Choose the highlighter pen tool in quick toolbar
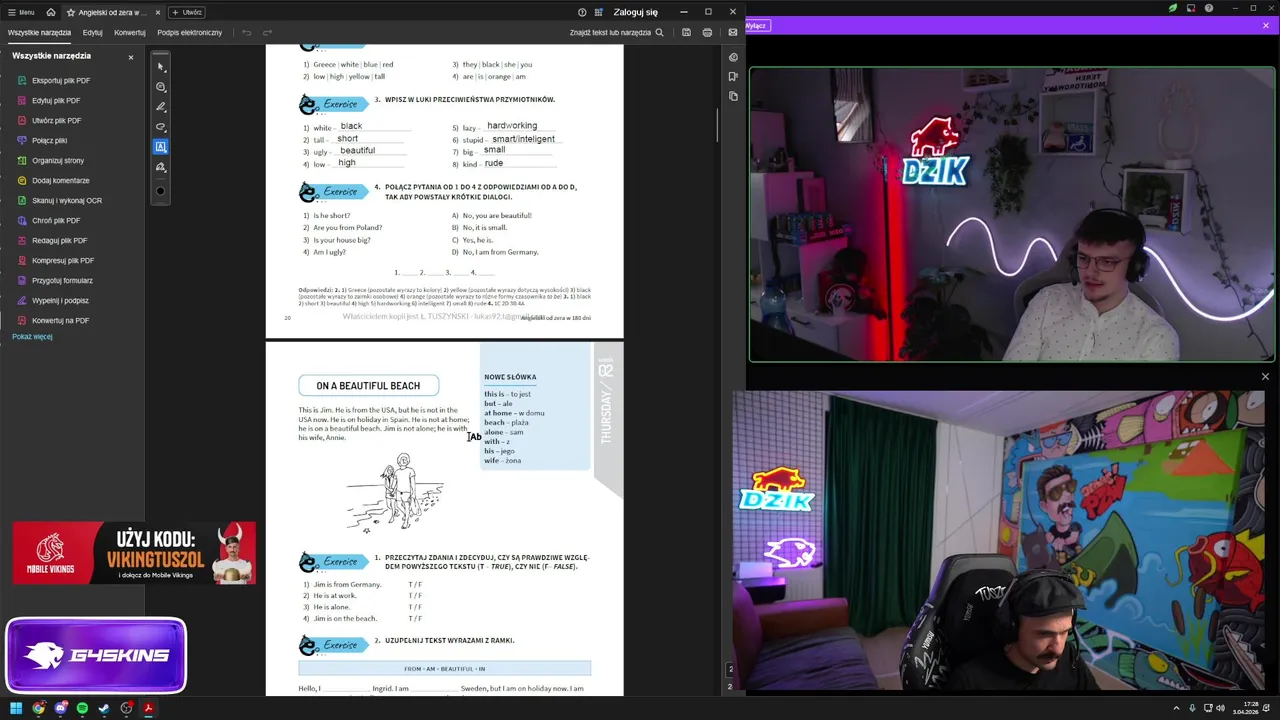 [160, 107]
